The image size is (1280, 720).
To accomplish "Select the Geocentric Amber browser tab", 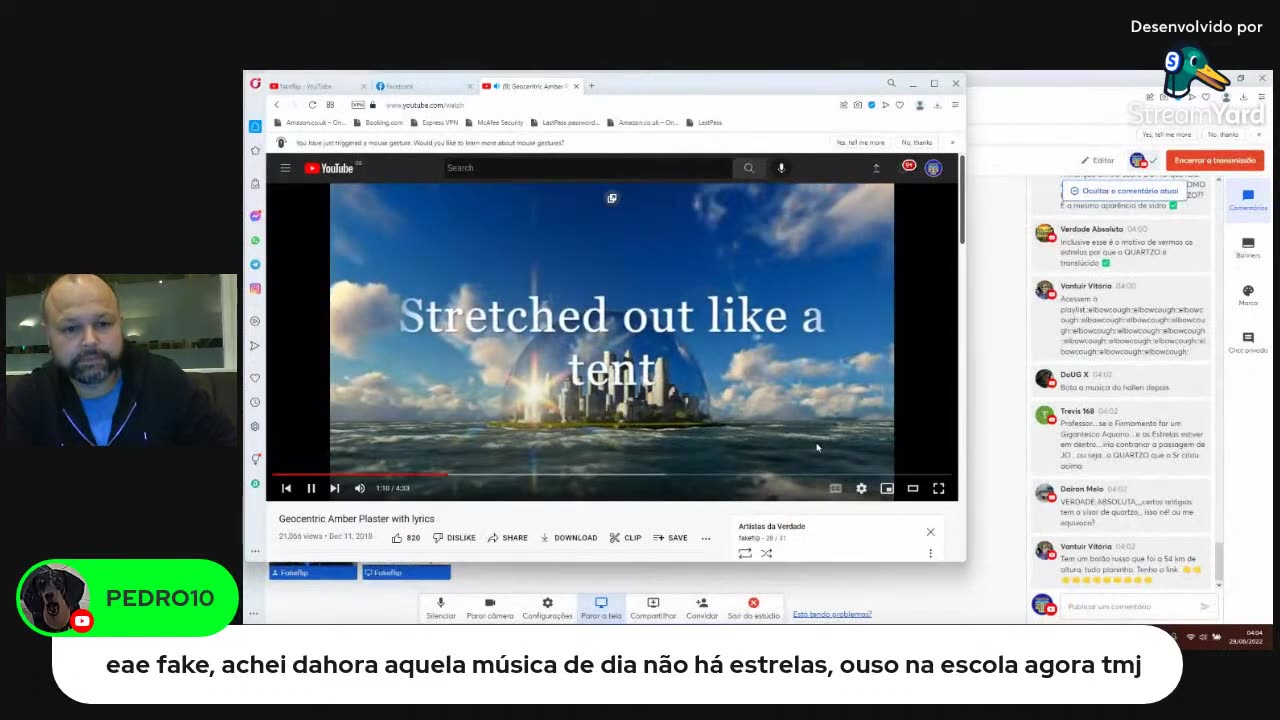I will point(528,86).
